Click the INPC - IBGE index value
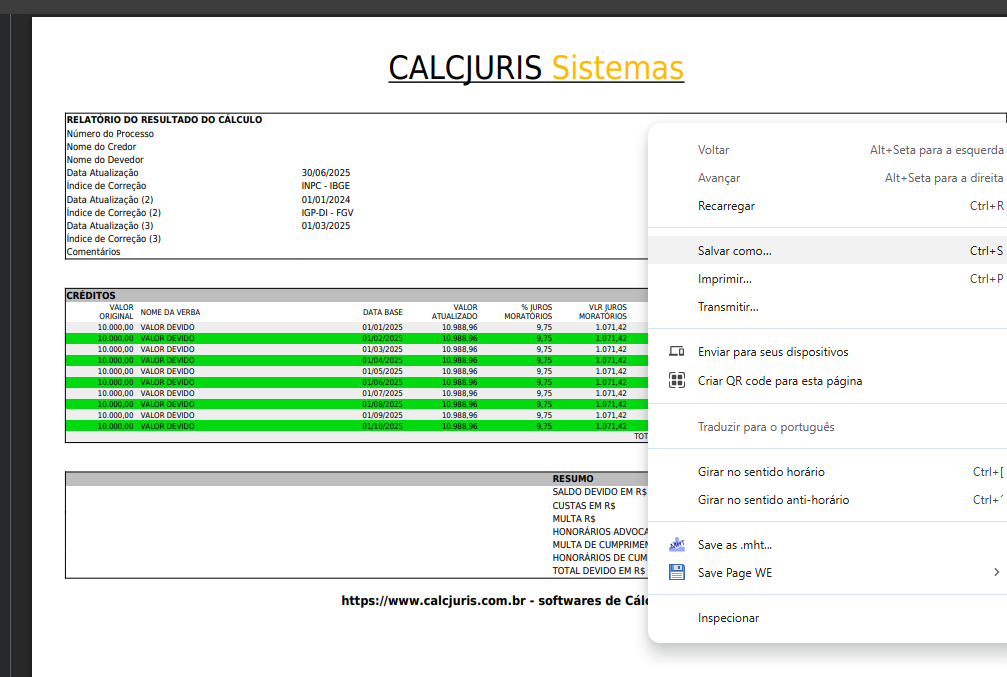 coord(326,186)
